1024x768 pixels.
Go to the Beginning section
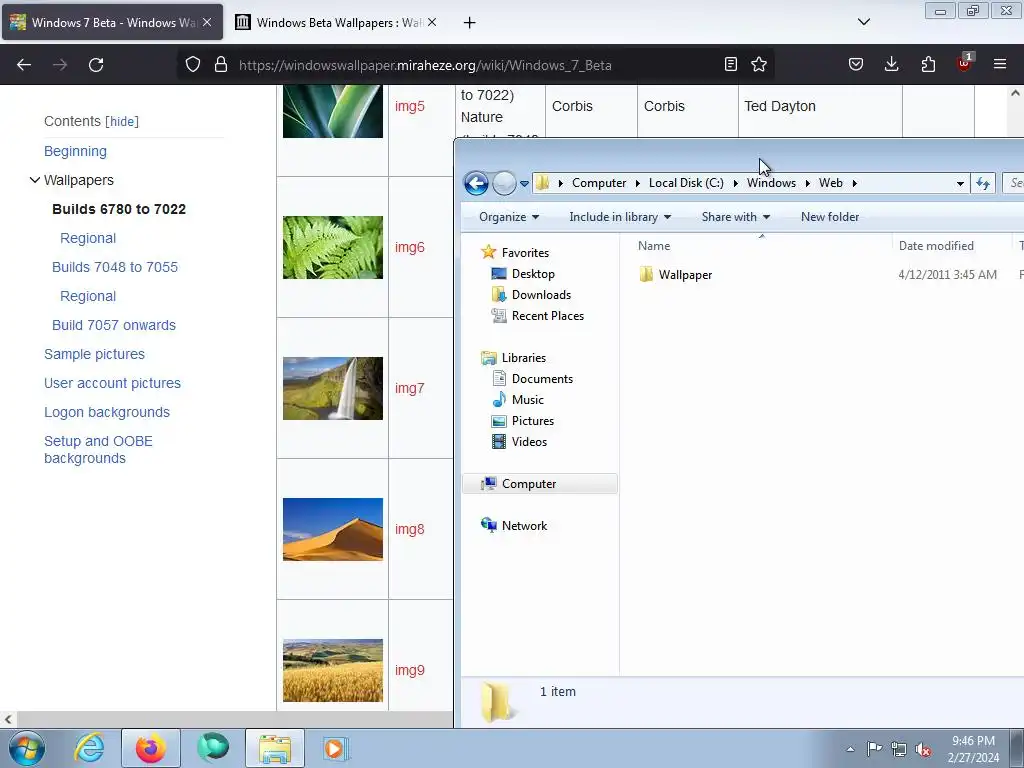(x=75, y=151)
